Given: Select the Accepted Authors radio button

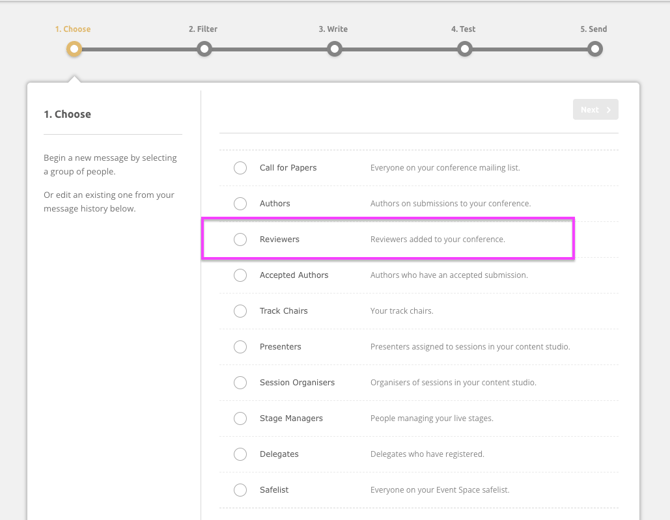Looking at the screenshot, I should [x=240, y=275].
